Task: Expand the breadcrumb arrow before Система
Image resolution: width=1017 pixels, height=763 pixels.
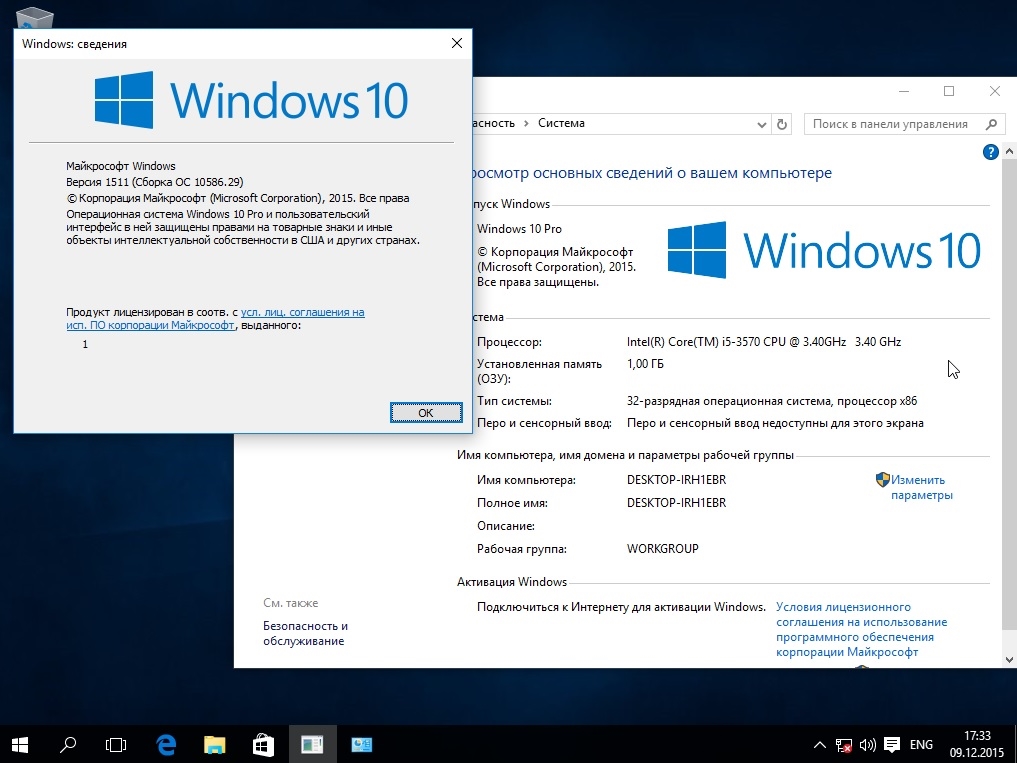Action: tap(526, 123)
